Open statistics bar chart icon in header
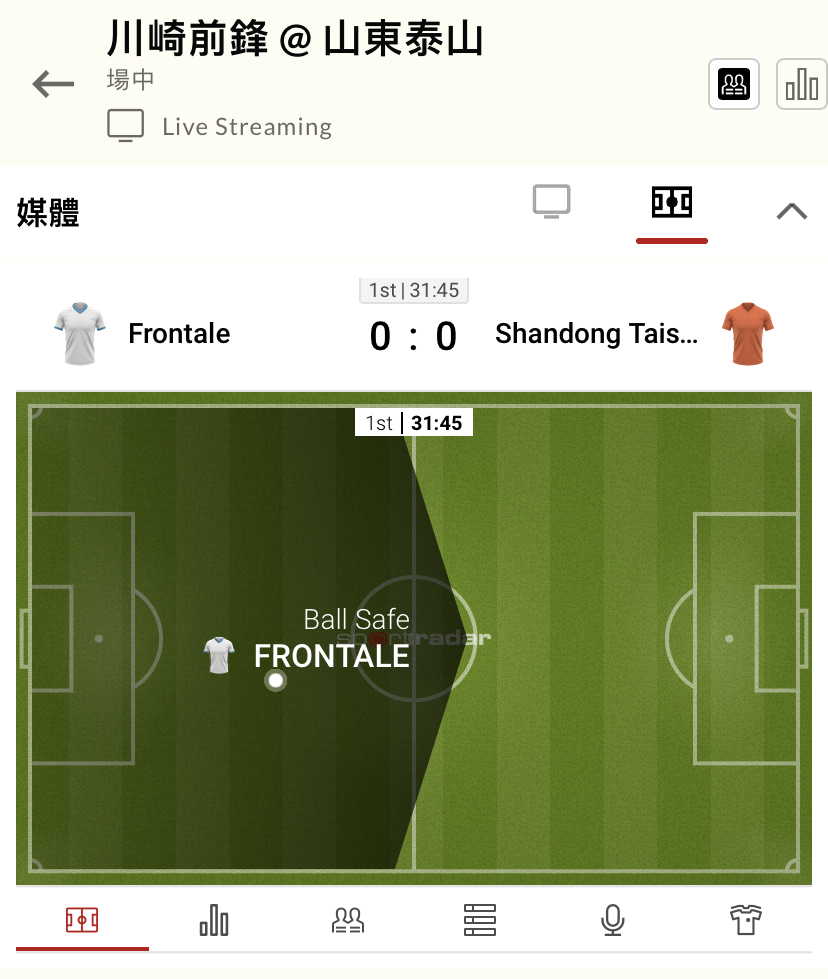828x979 pixels. (802, 84)
